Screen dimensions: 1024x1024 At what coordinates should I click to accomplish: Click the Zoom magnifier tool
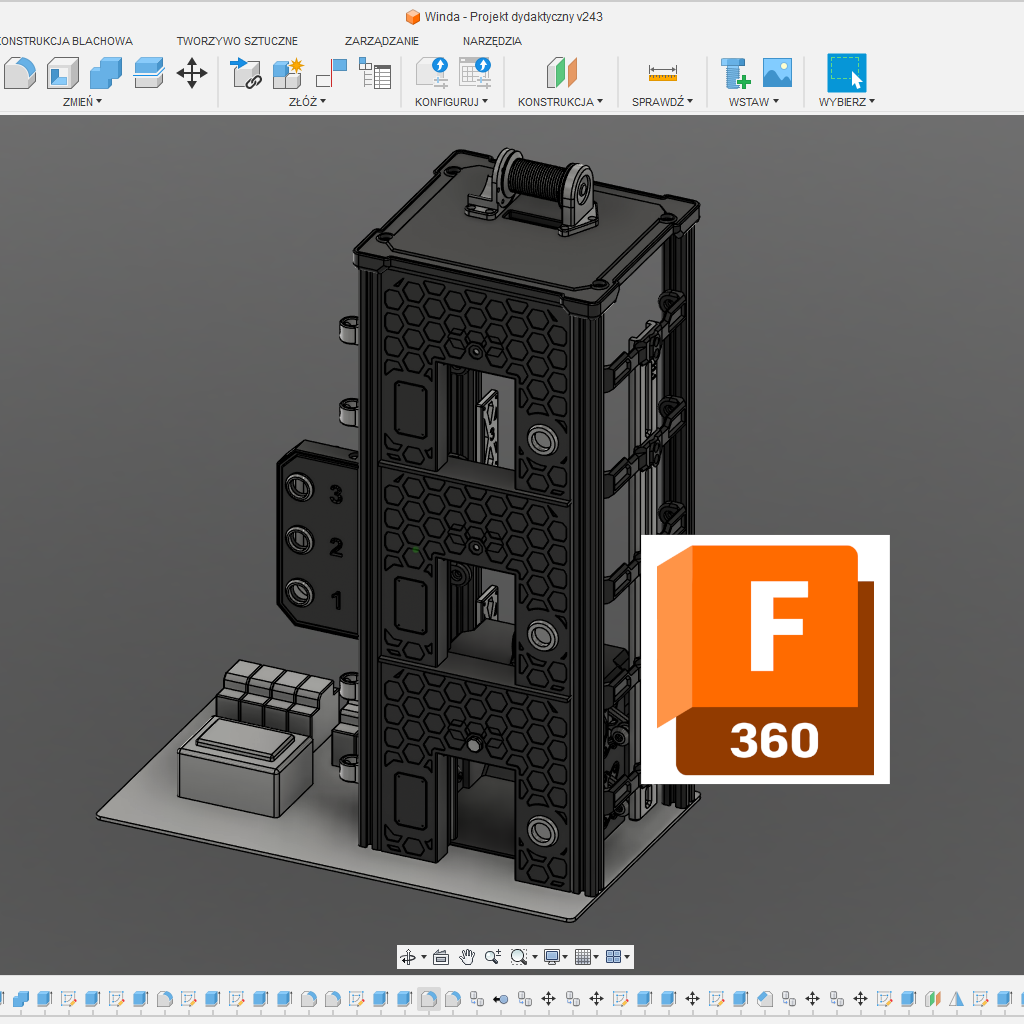pyautogui.click(x=519, y=956)
